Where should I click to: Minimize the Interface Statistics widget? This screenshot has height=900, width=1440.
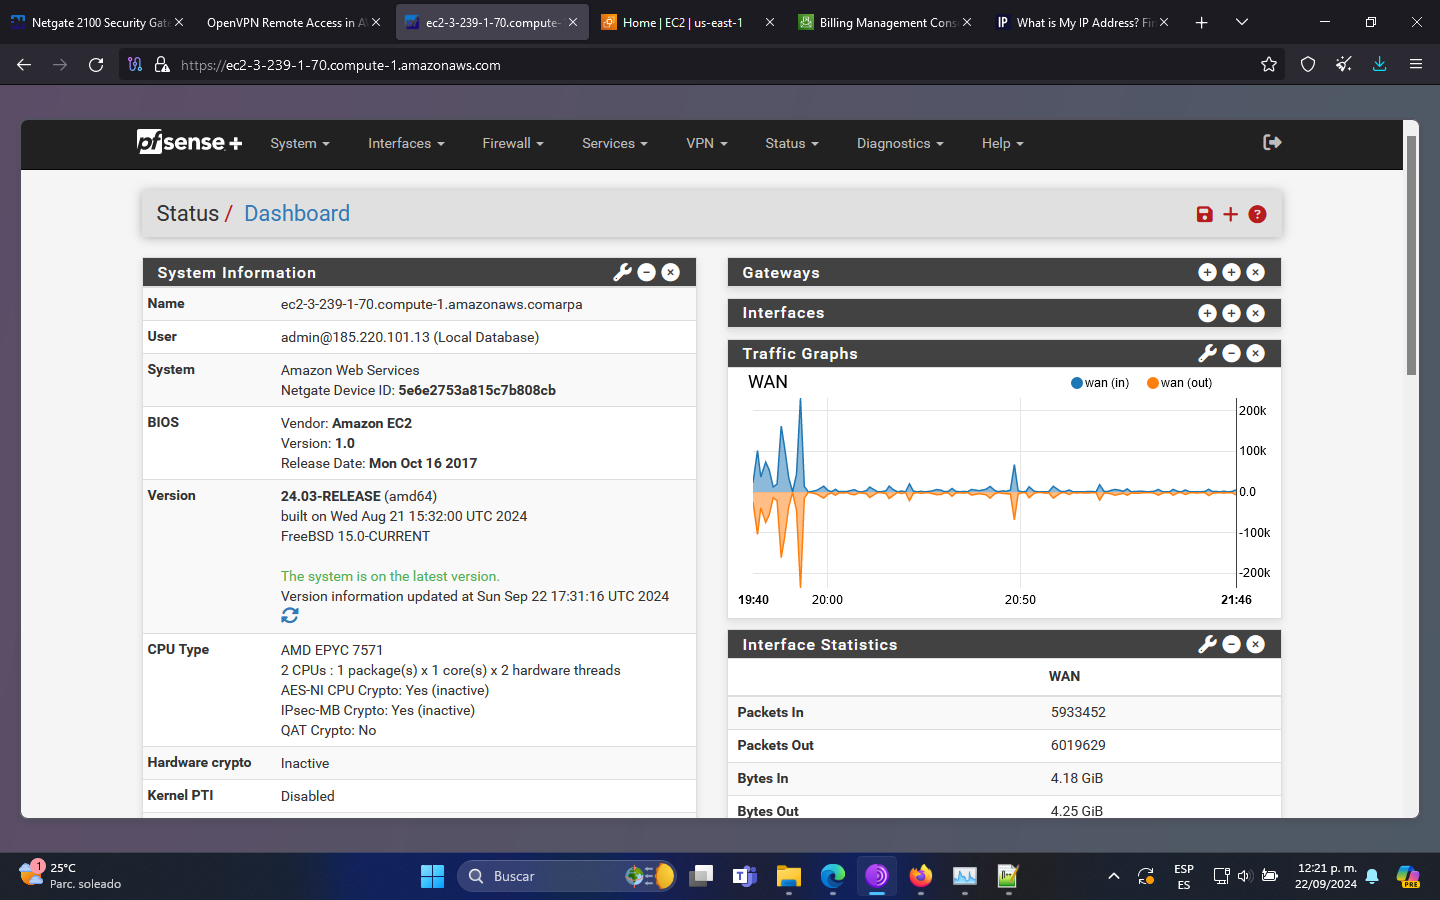[1232, 644]
